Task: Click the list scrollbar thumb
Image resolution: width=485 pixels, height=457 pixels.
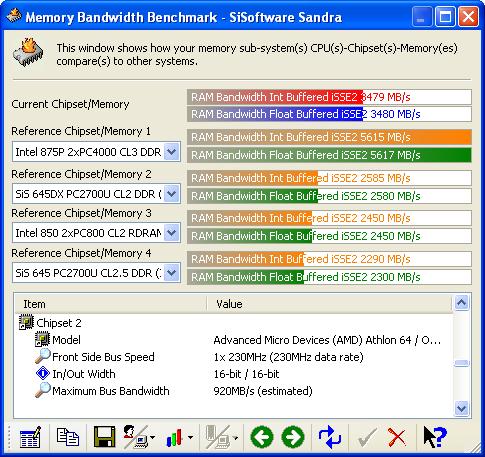Action: click(x=462, y=363)
